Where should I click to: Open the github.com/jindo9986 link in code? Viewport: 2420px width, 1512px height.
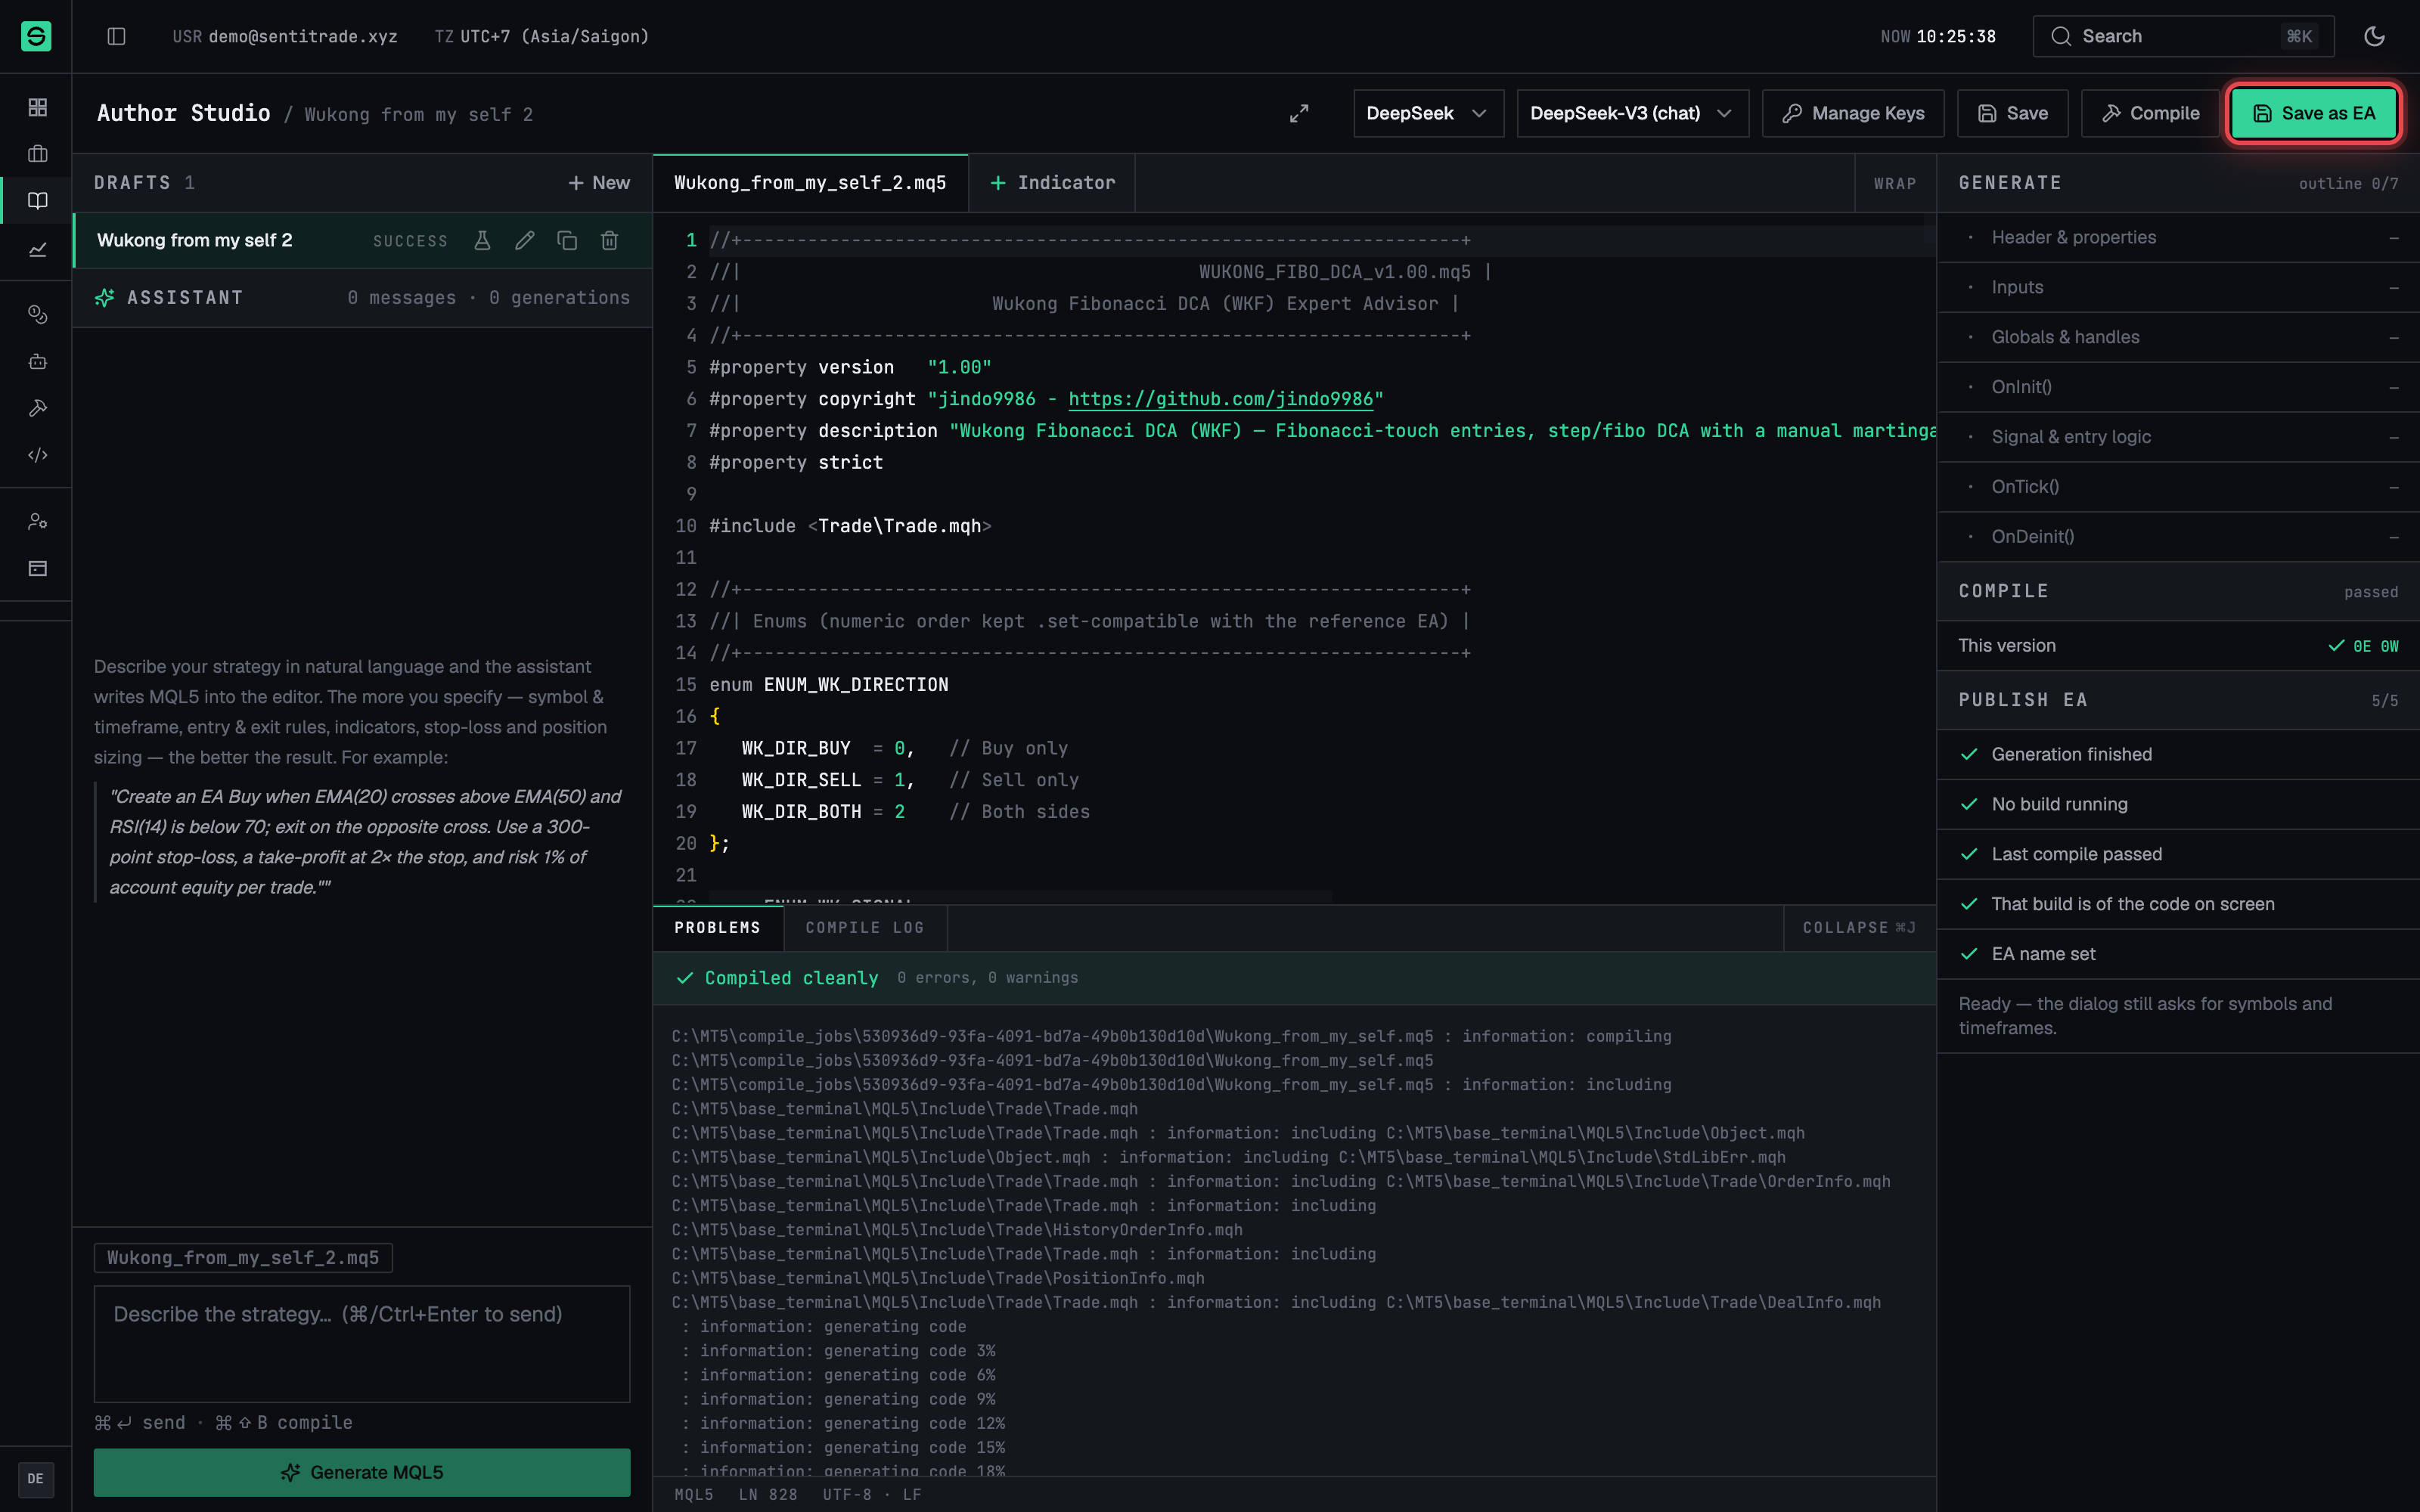coord(1220,399)
